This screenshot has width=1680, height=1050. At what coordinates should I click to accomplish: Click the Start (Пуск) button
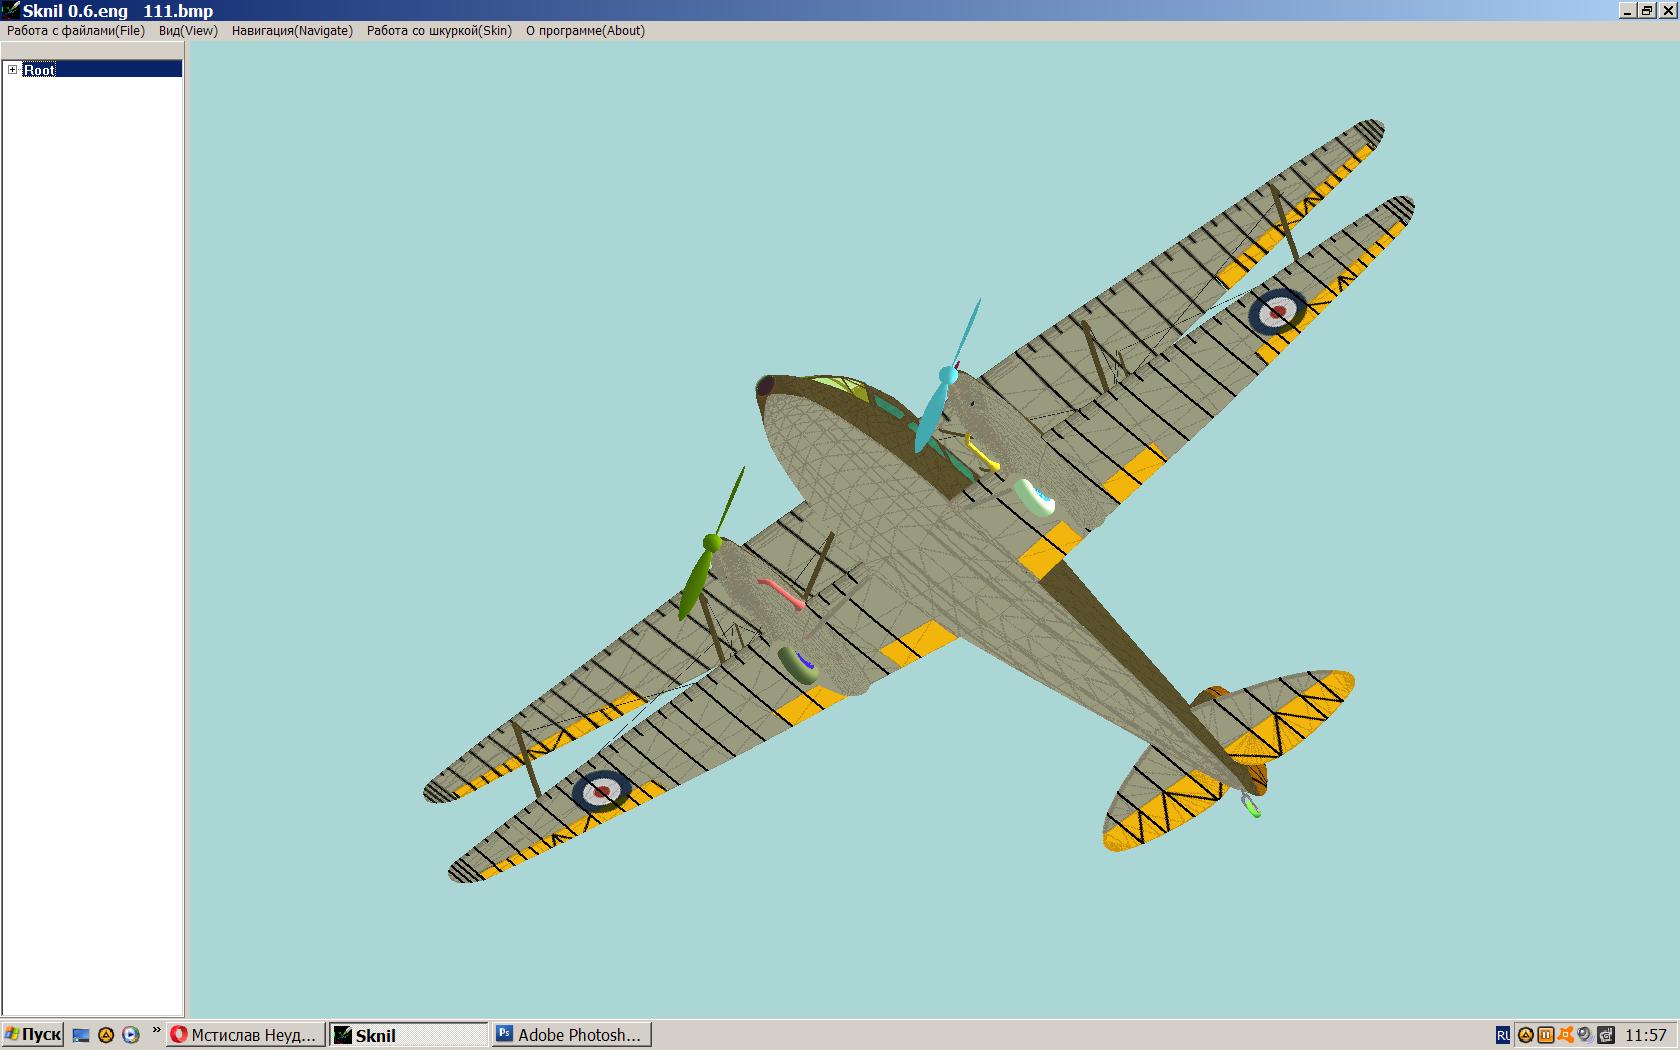[33, 1035]
